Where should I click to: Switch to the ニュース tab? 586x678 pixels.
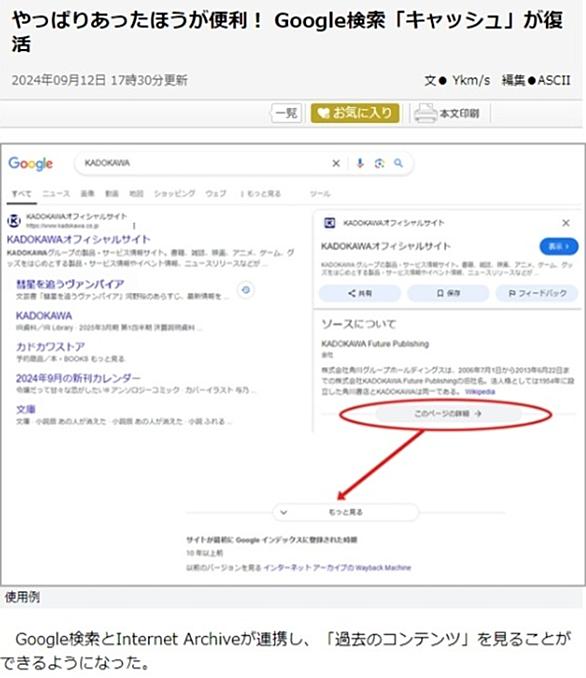[x=56, y=194]
